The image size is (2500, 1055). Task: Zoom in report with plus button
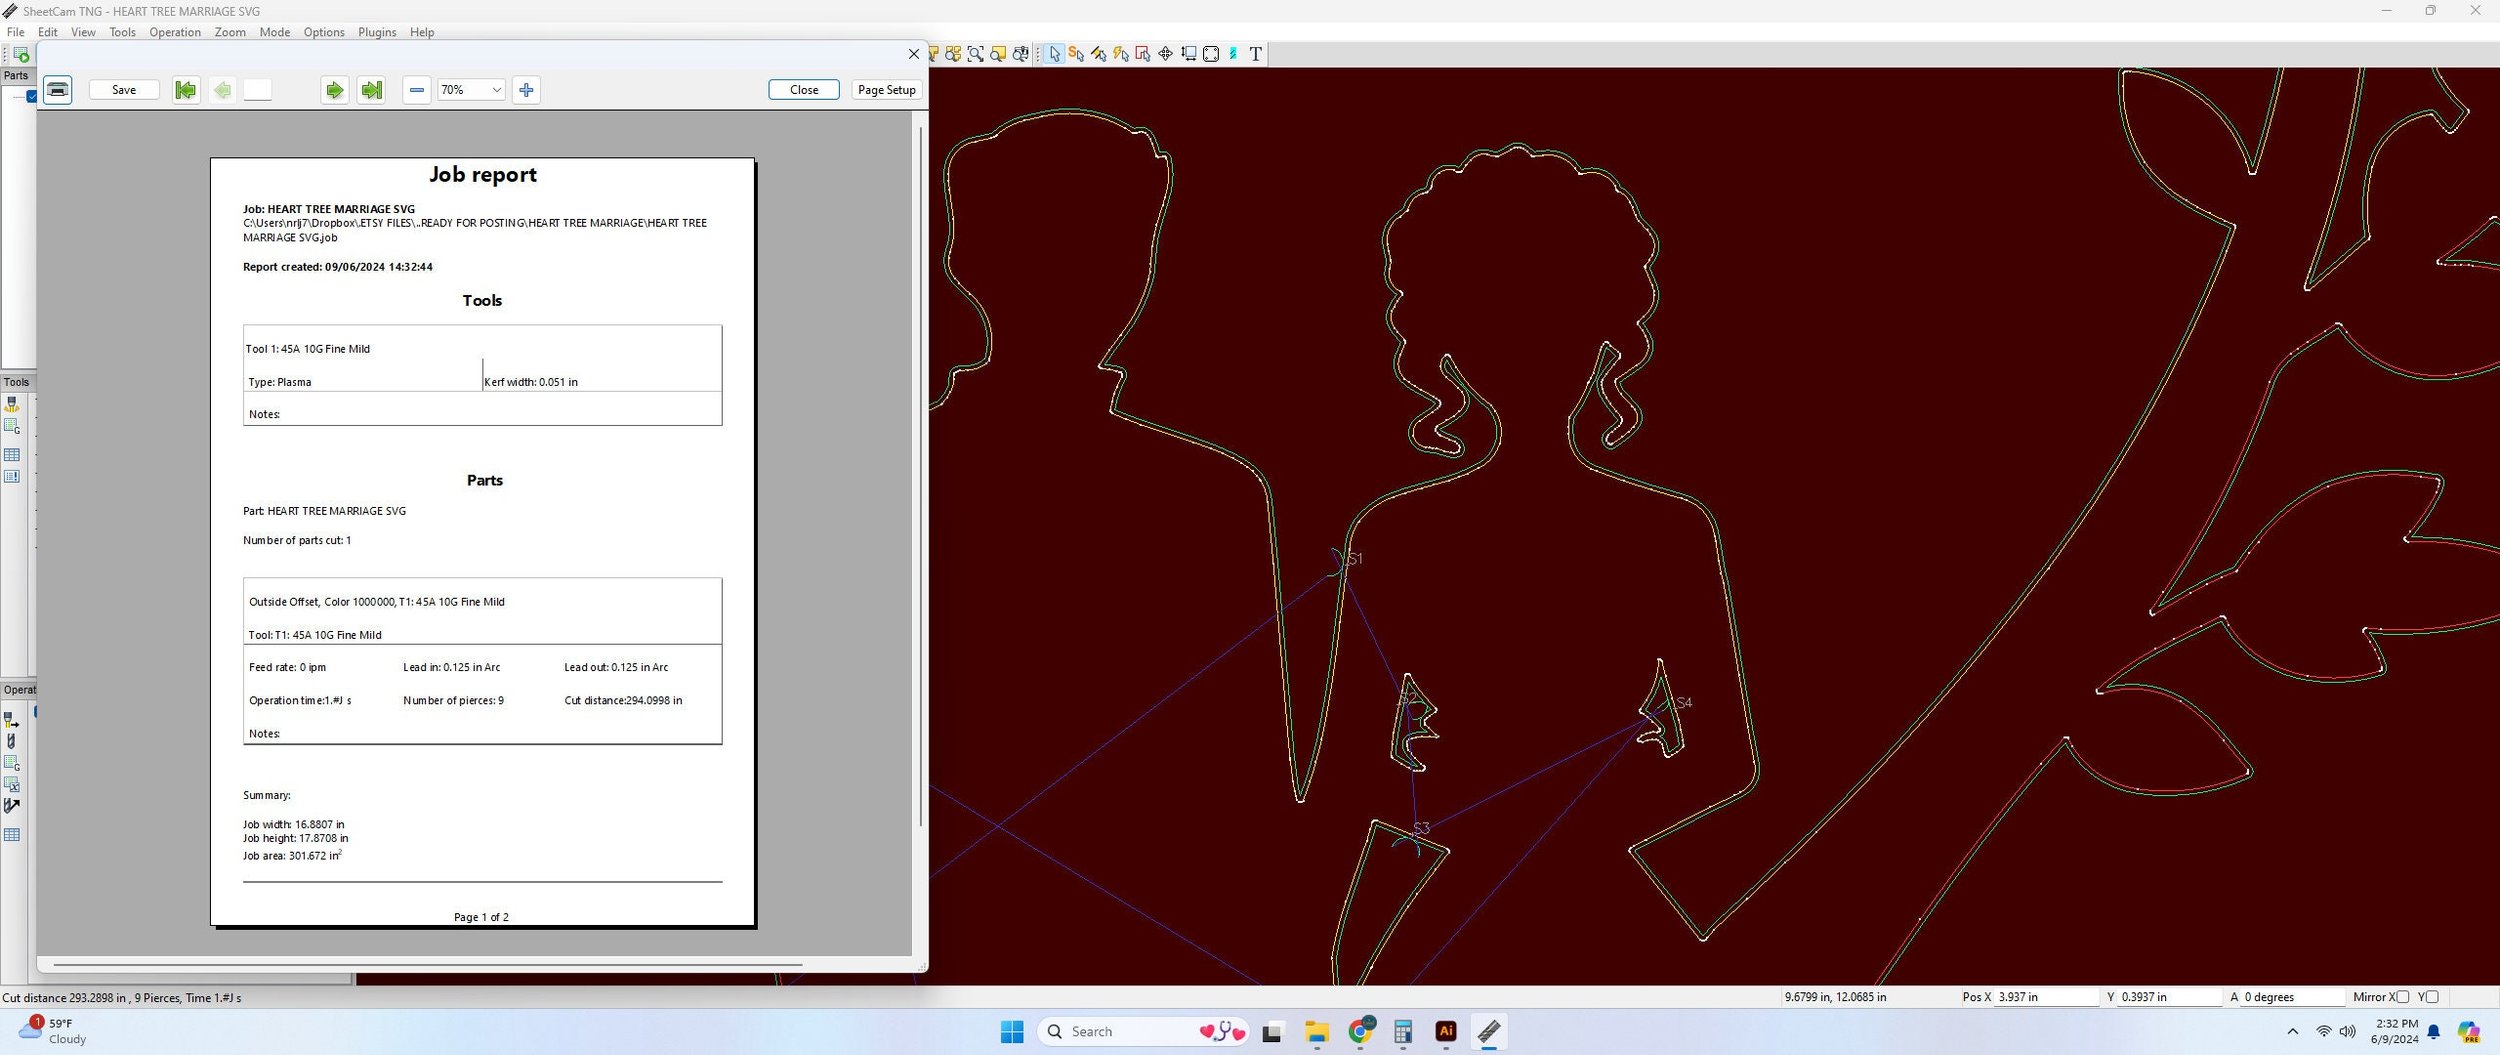point(526,90)
